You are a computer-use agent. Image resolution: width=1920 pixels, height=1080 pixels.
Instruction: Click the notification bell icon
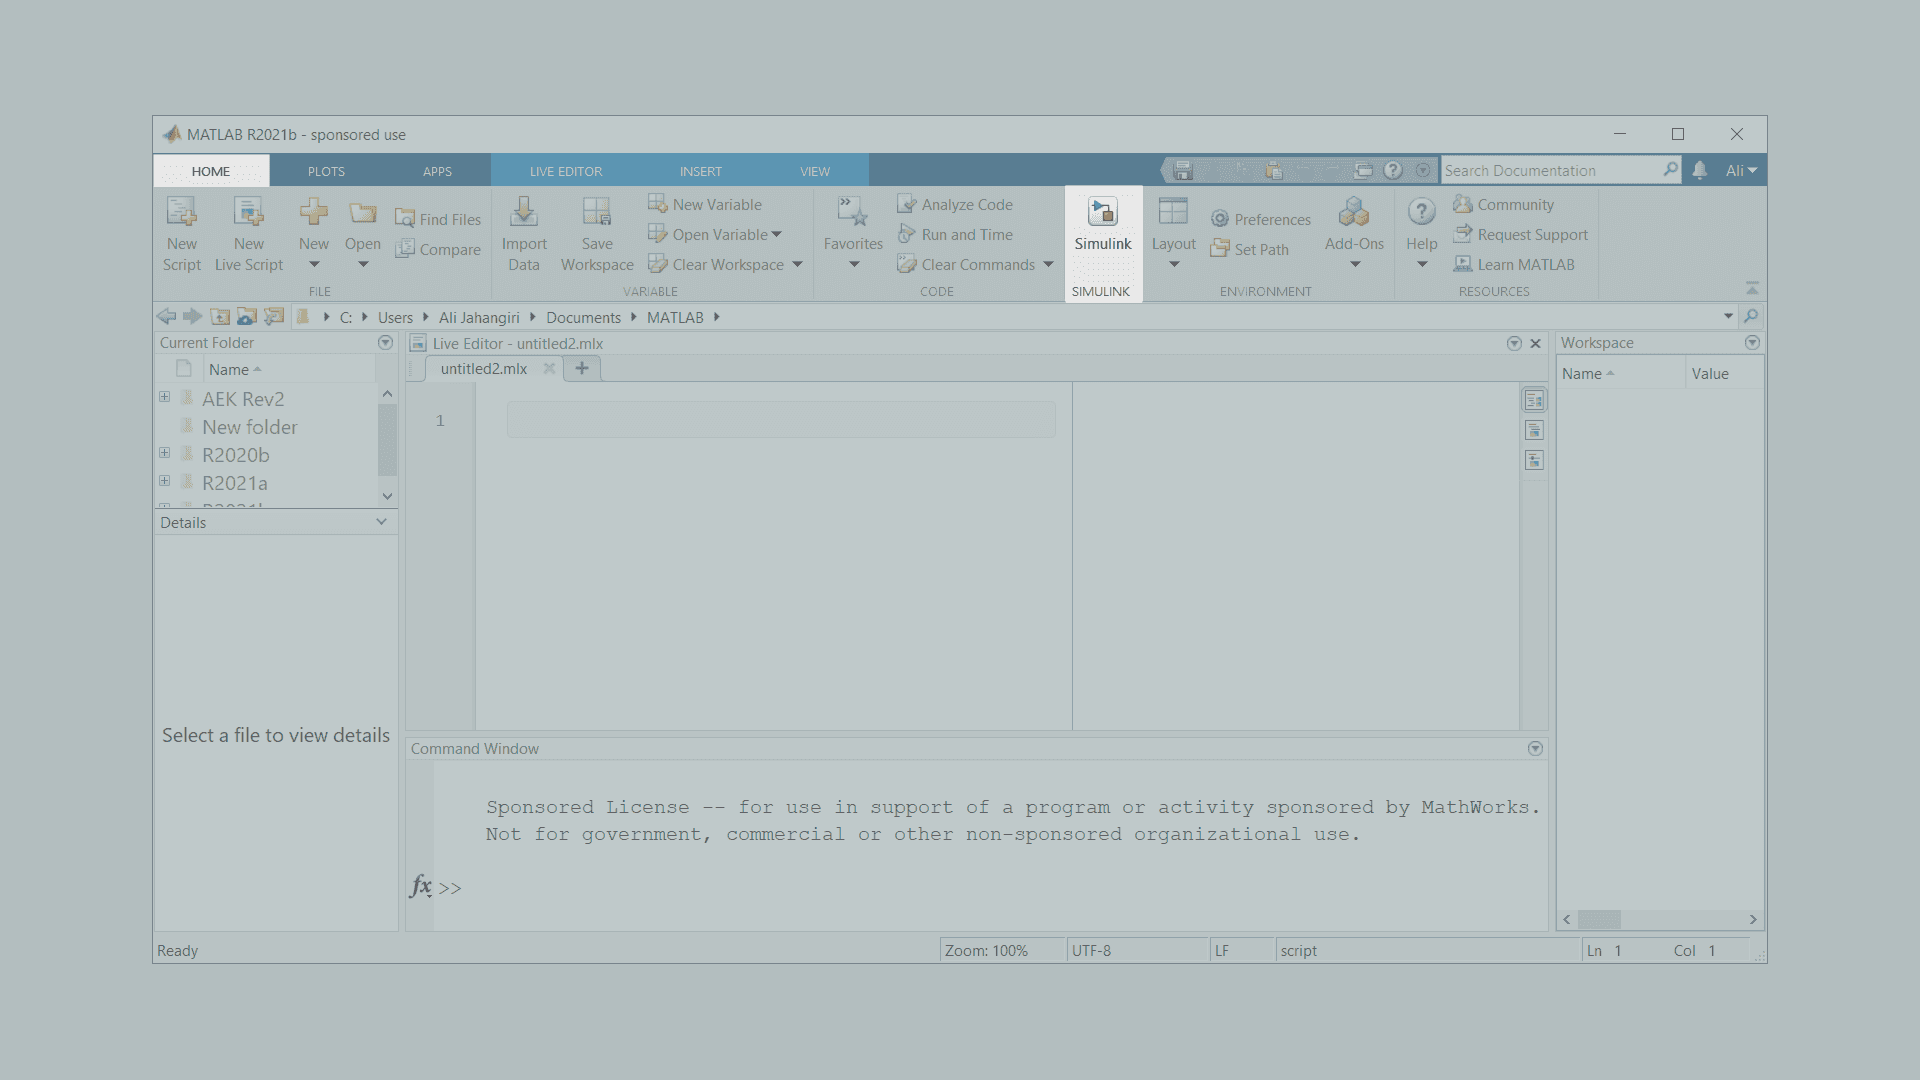(x=1699, y=170)
